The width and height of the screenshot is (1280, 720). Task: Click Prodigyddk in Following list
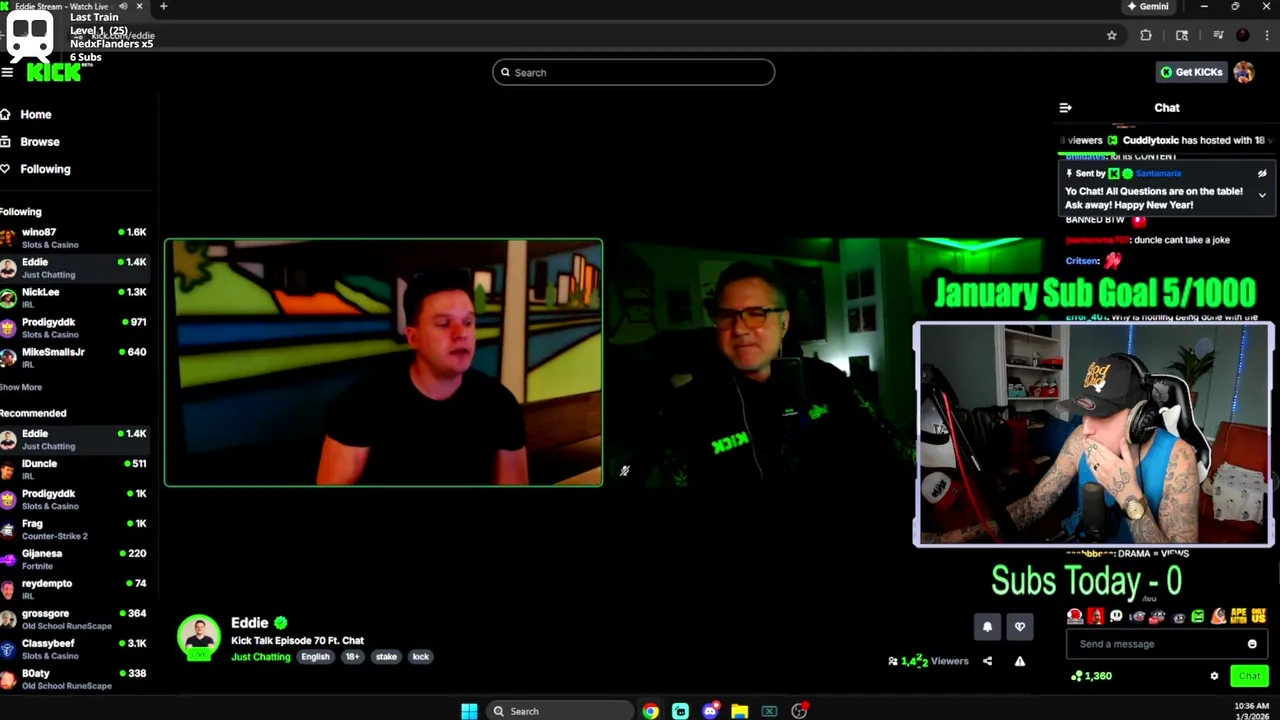(75, 327)
